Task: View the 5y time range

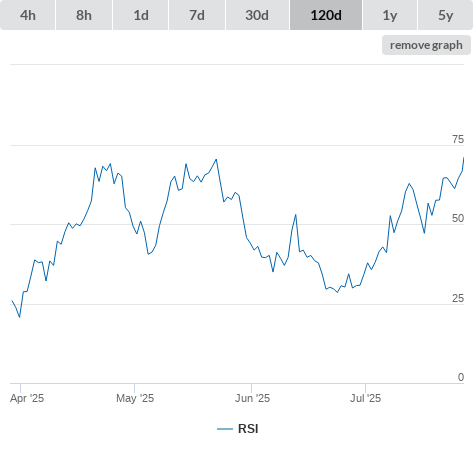Action: point(446,15)
